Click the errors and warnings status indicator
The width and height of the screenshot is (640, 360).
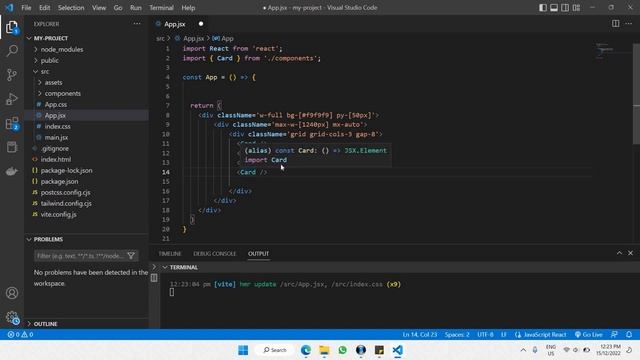click(20, 334)
